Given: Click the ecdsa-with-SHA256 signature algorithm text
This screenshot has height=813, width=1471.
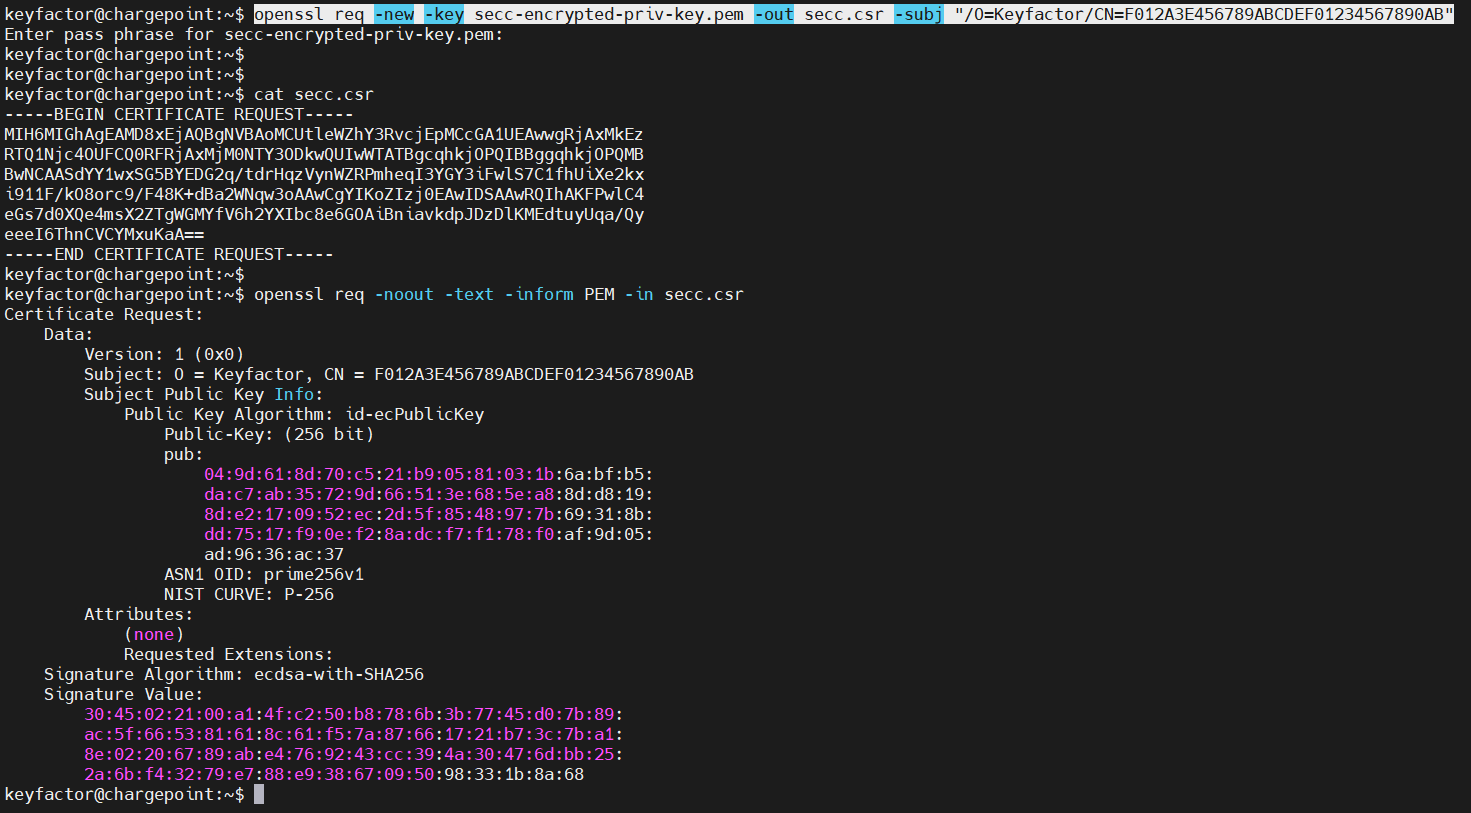Looking at the screenshot, I should pos(338,674).
